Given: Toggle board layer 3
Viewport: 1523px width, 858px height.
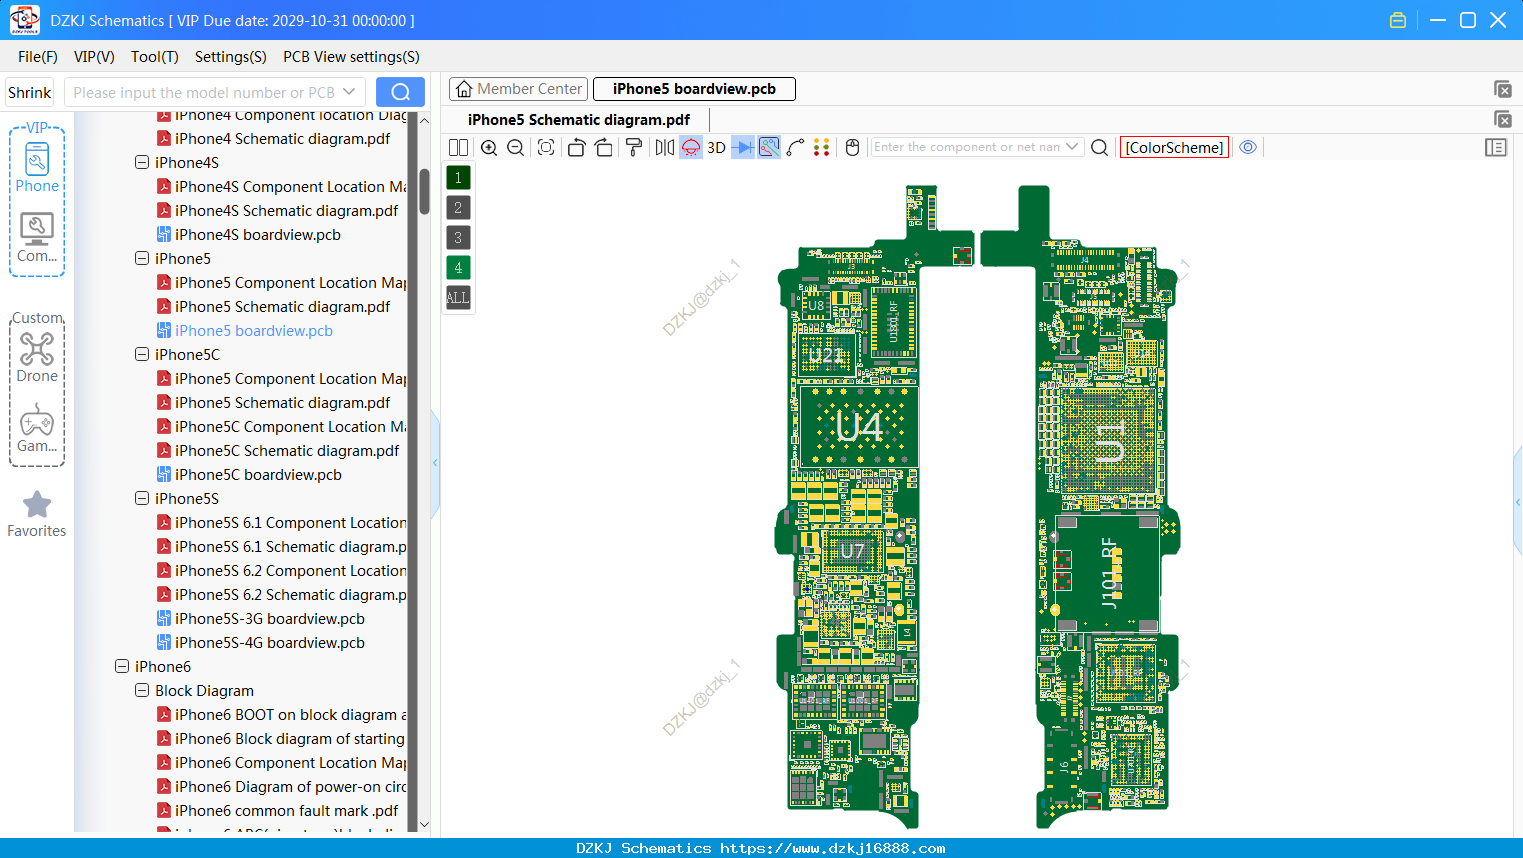Looking at the screenshot, I should 458,238.
